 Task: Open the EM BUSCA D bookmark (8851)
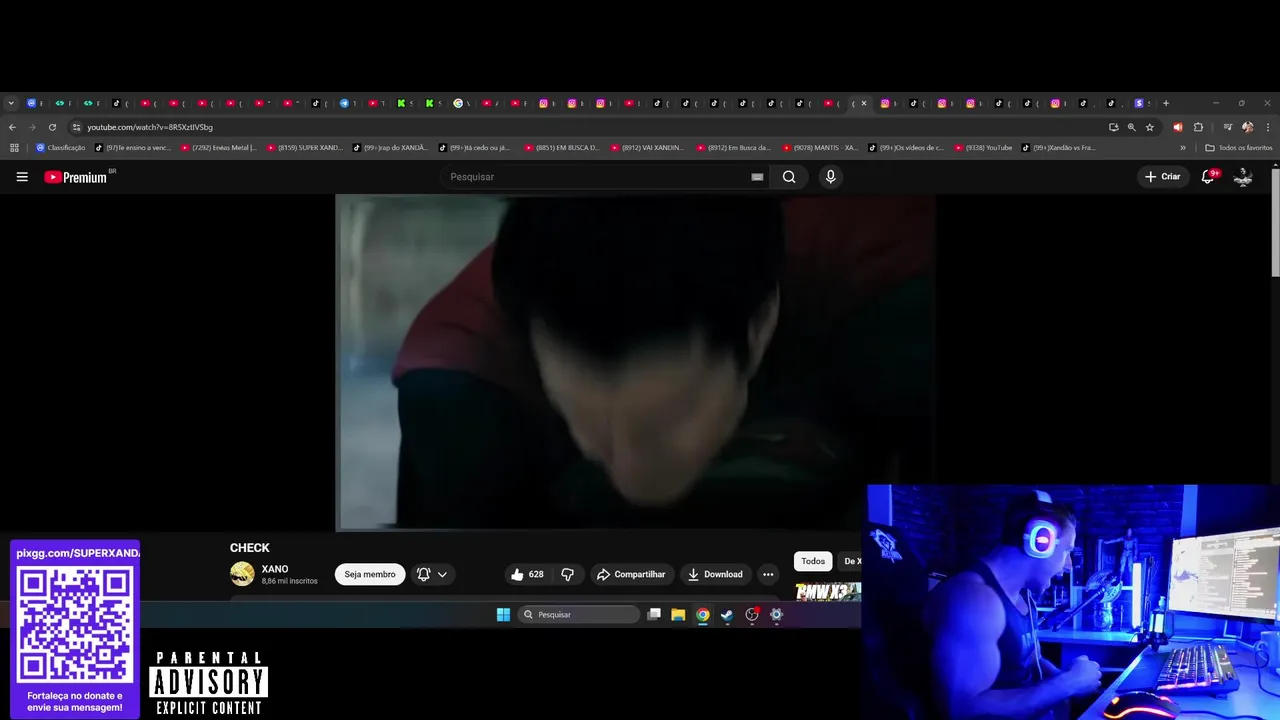click(563, 148)
